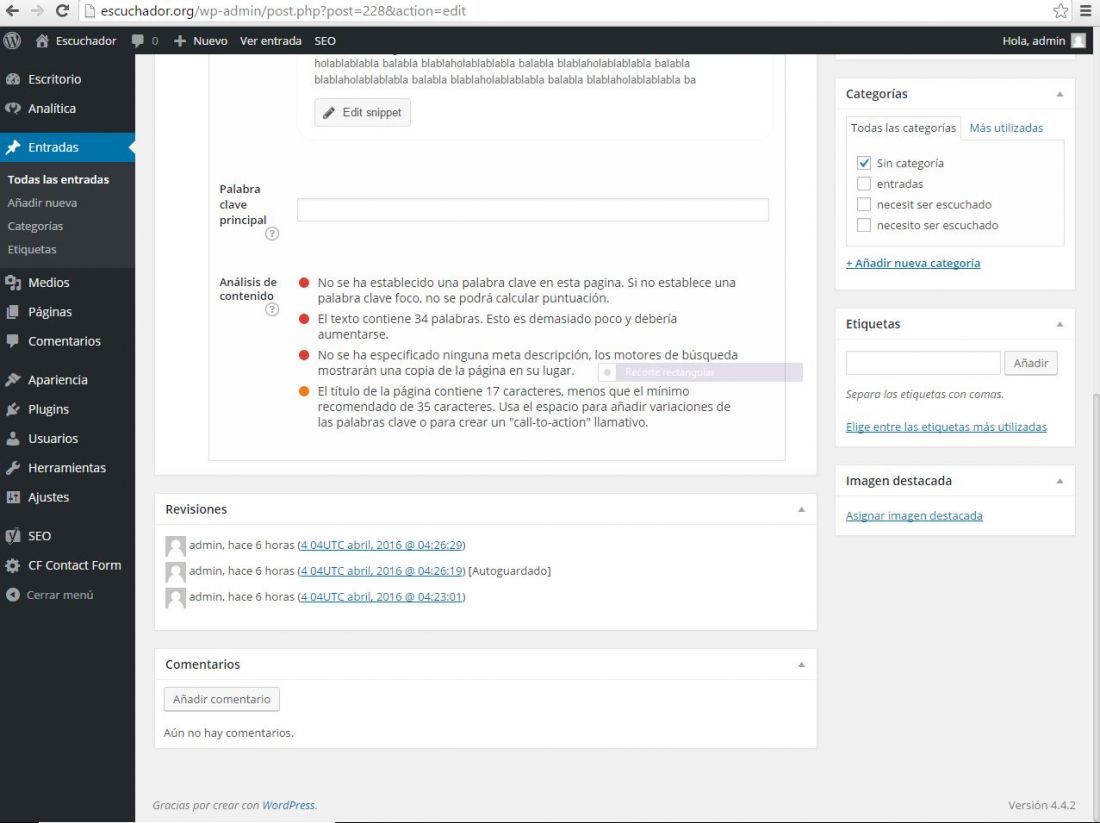Open Etiquetas submenu item
This screenshot has height=823, width=1100.
(32, 249)
